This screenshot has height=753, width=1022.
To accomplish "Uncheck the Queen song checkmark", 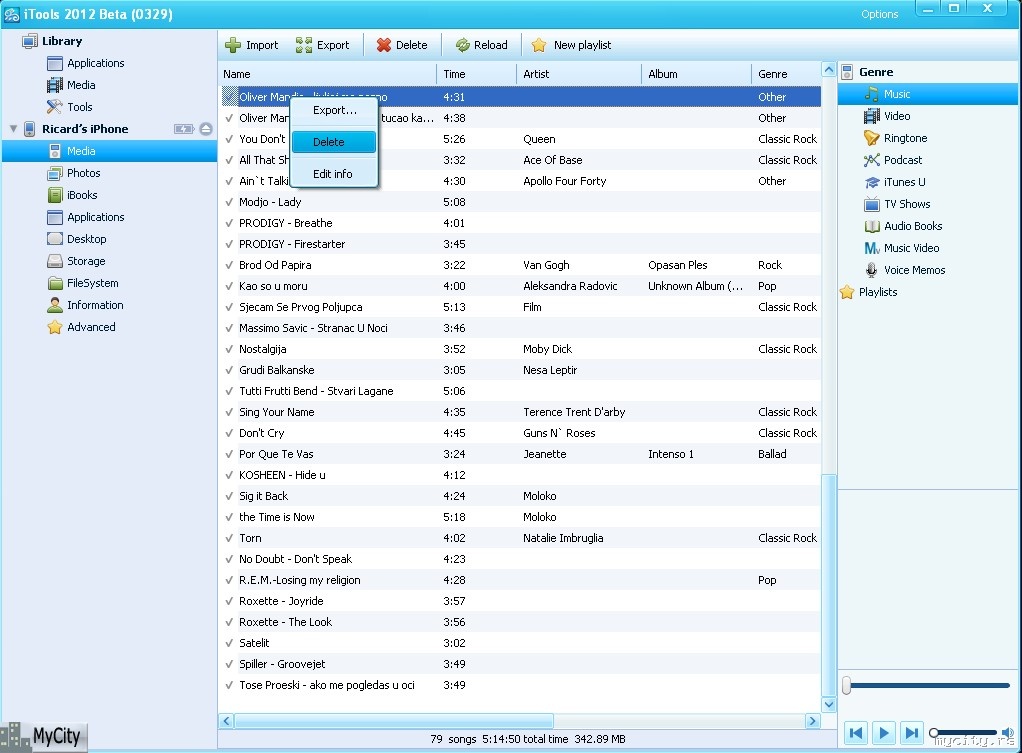I will 229,139.
